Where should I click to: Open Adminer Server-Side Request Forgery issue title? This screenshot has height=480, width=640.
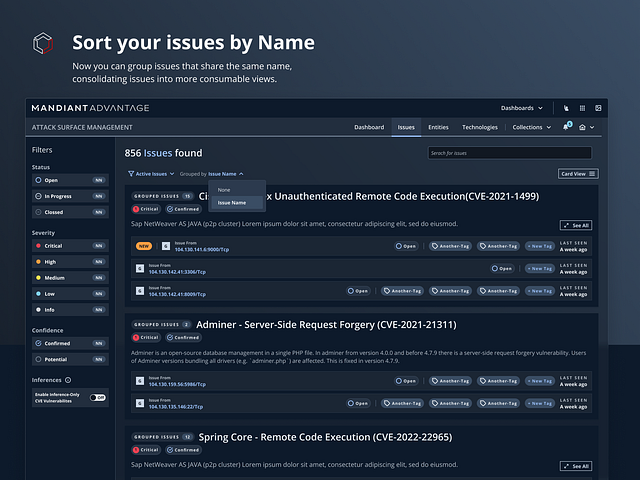(x=326, y=325)
